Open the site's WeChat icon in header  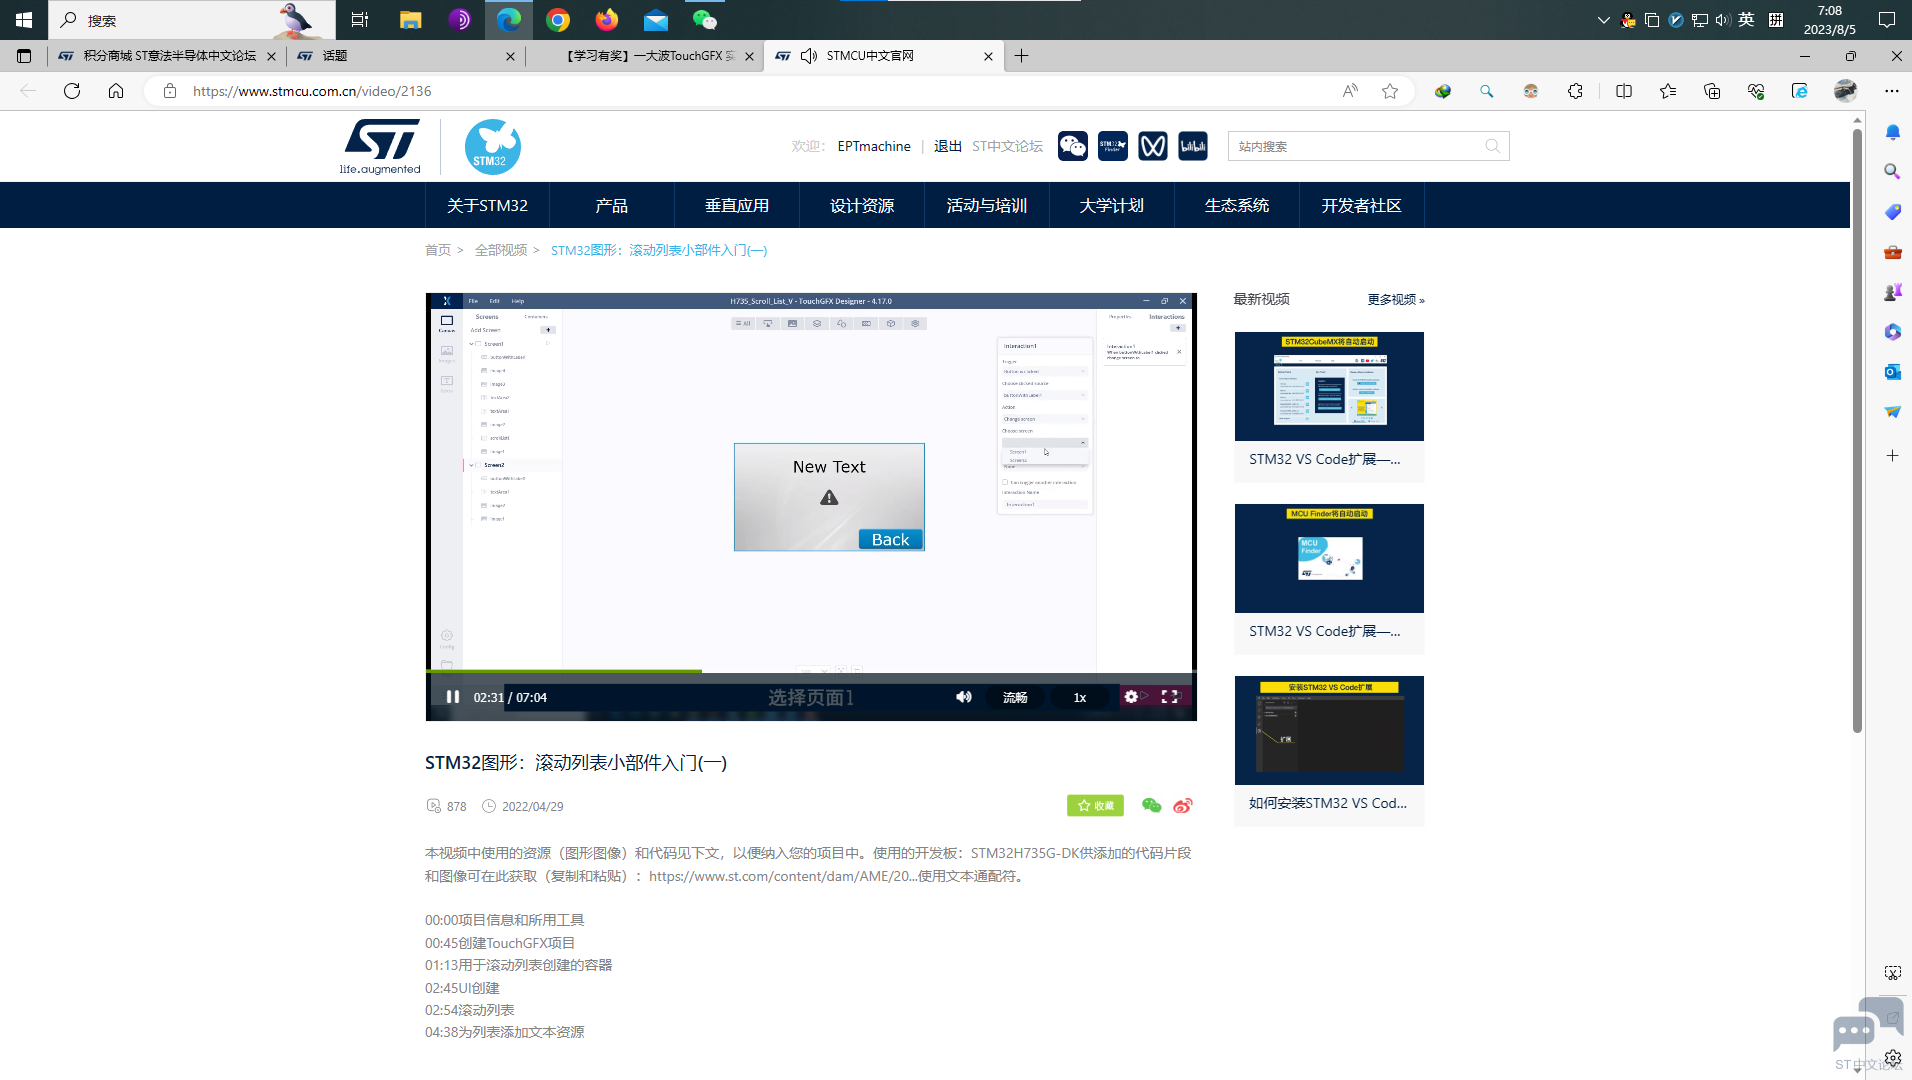tap(1073, 146)
